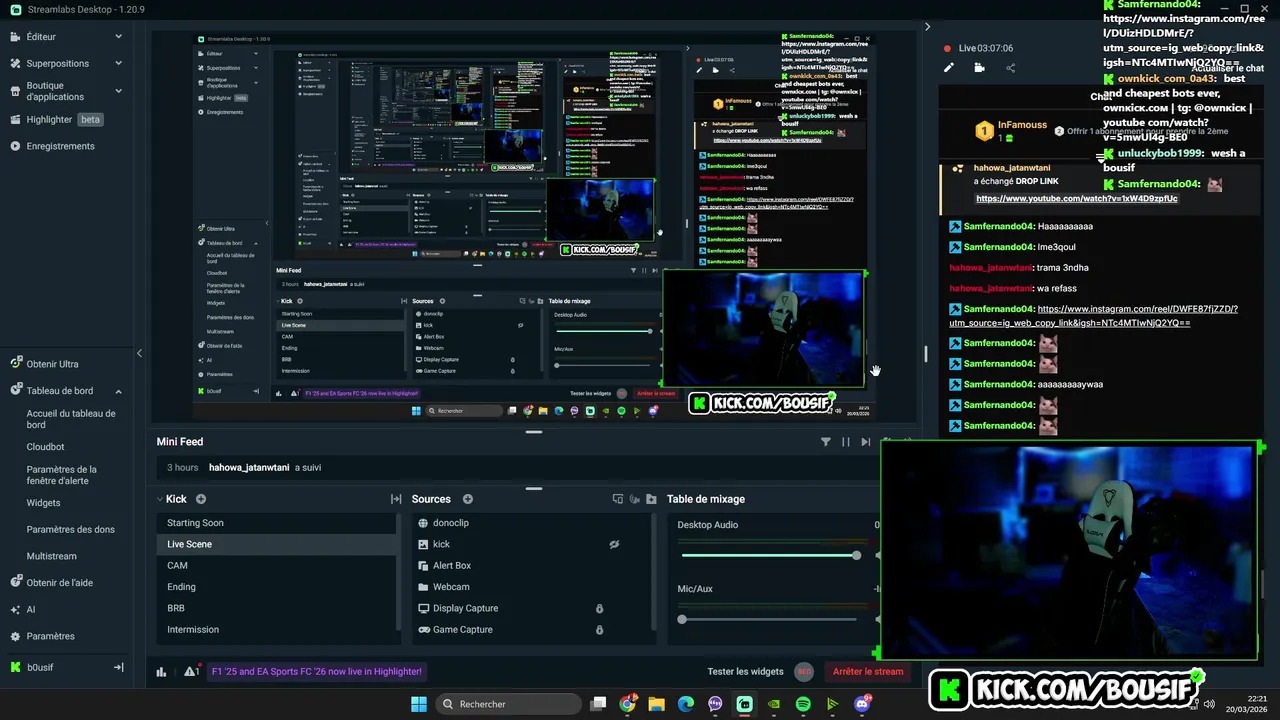Switch to the Intermission scene
This screenshot has width=1280, height=720.
(x=277, y=629)
